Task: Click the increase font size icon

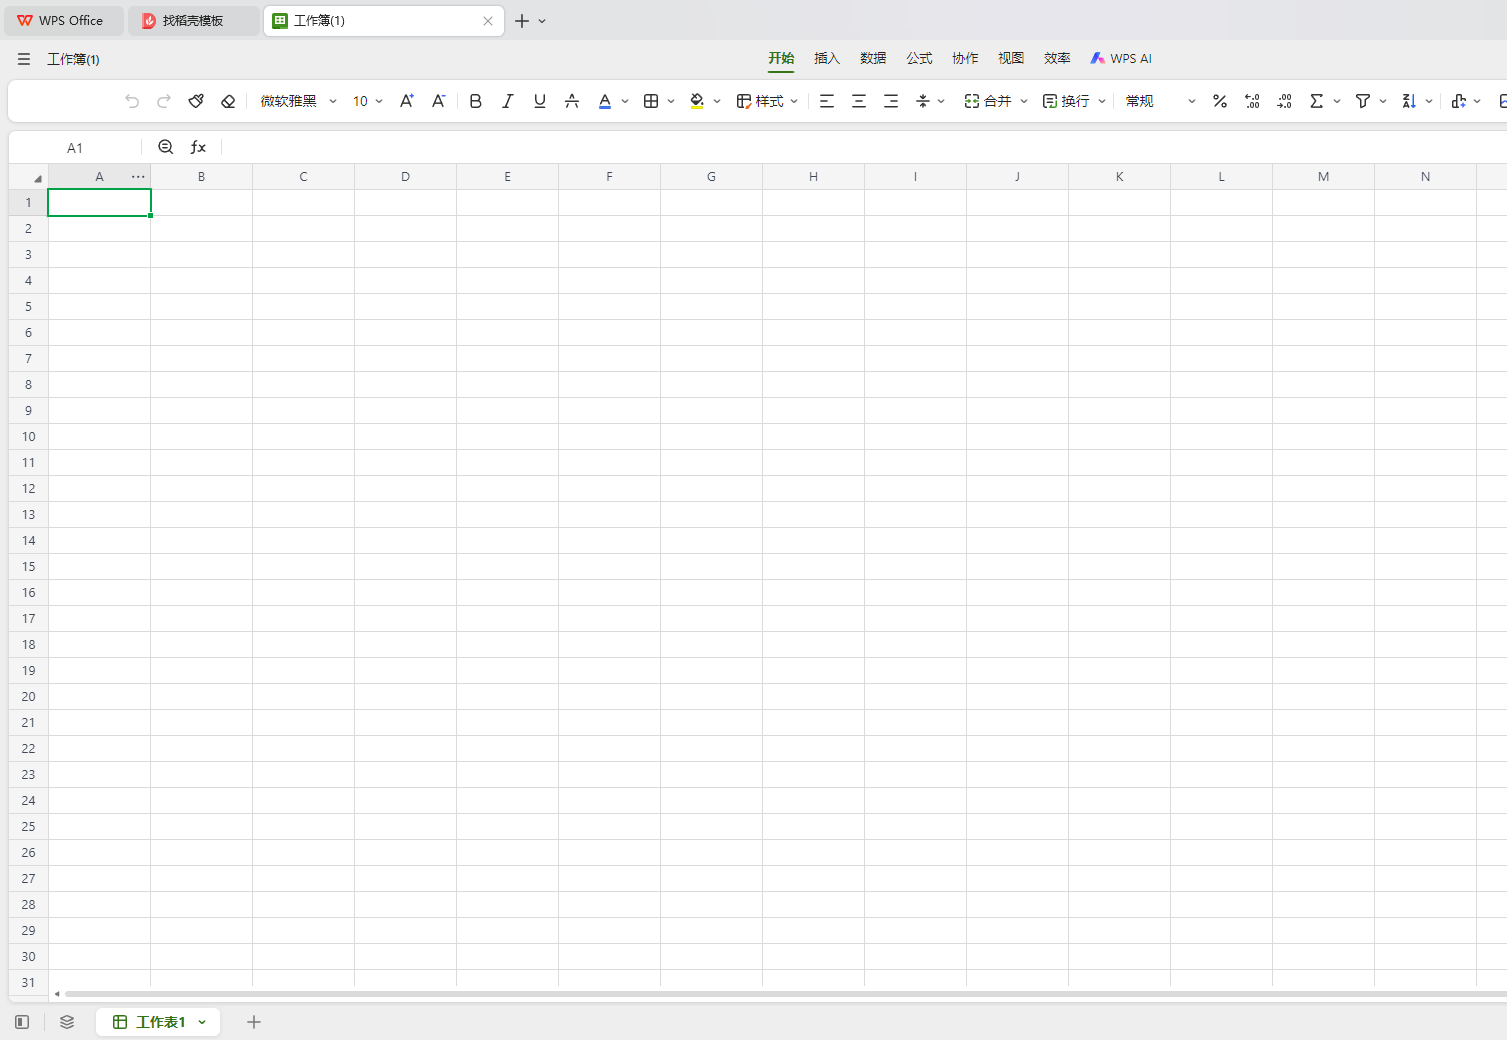Action: point(406,101)
